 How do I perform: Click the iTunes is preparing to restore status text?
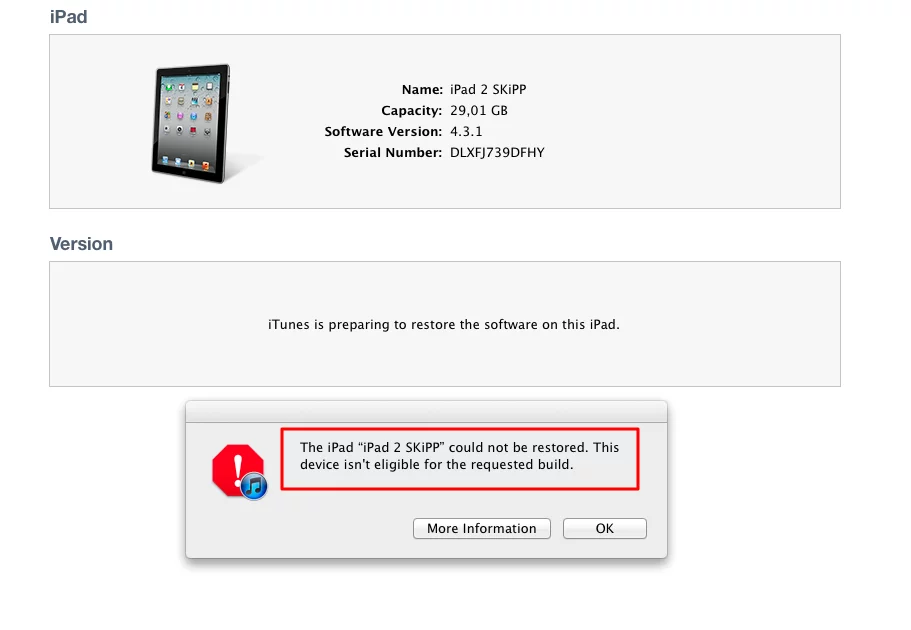coord(444,324)
